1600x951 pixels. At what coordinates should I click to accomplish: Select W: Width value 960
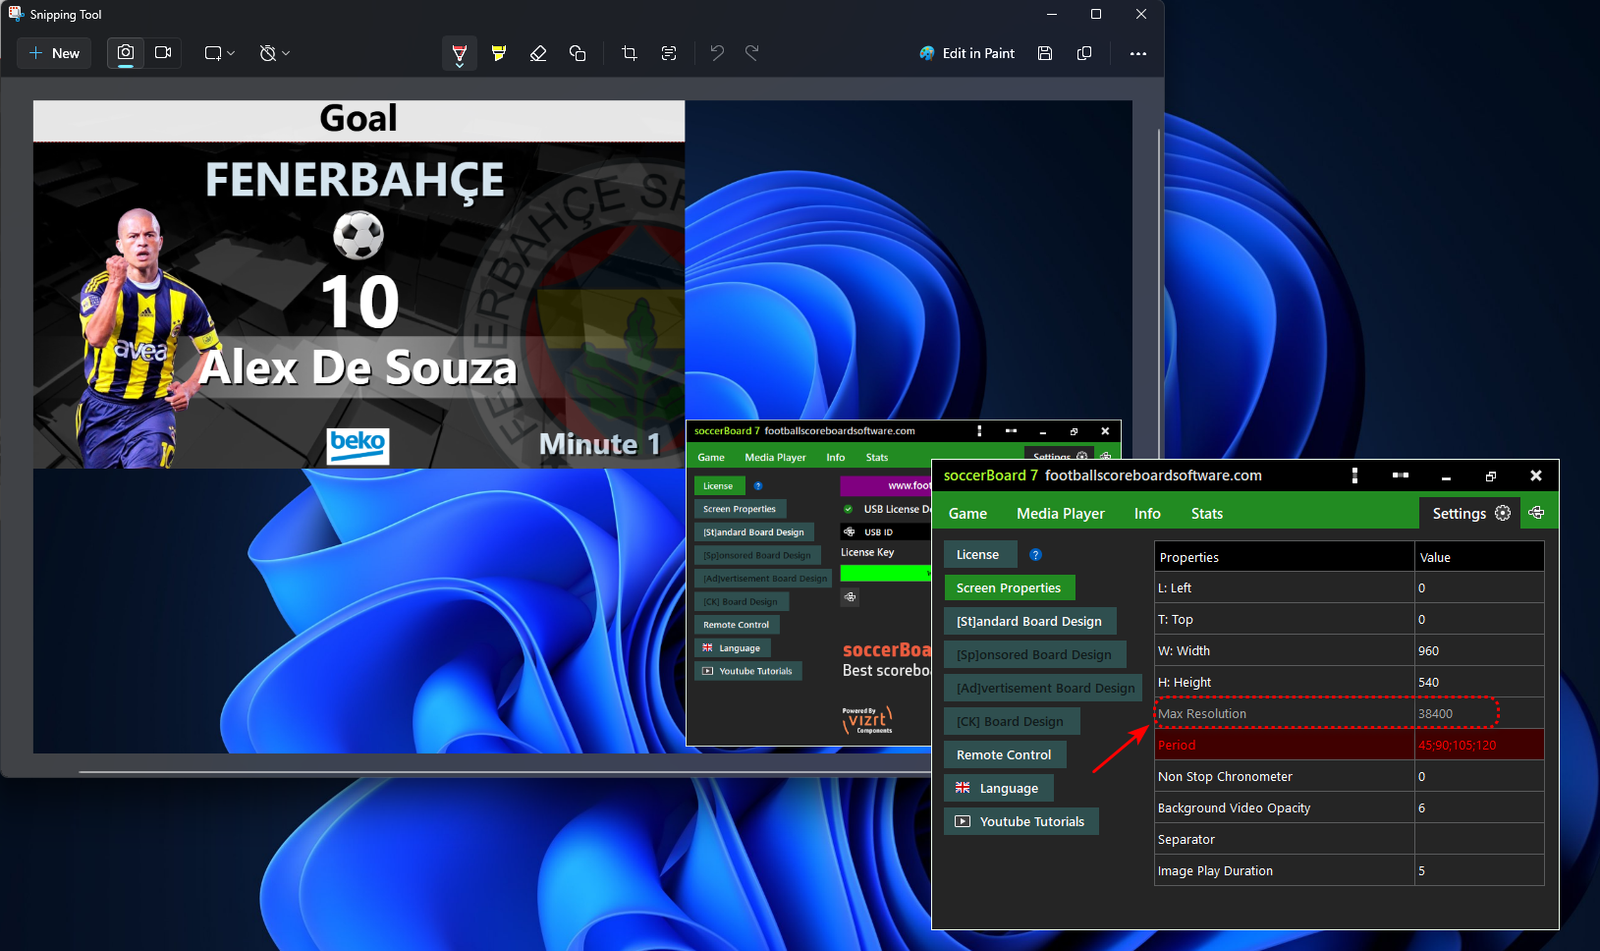[1479, 651]
